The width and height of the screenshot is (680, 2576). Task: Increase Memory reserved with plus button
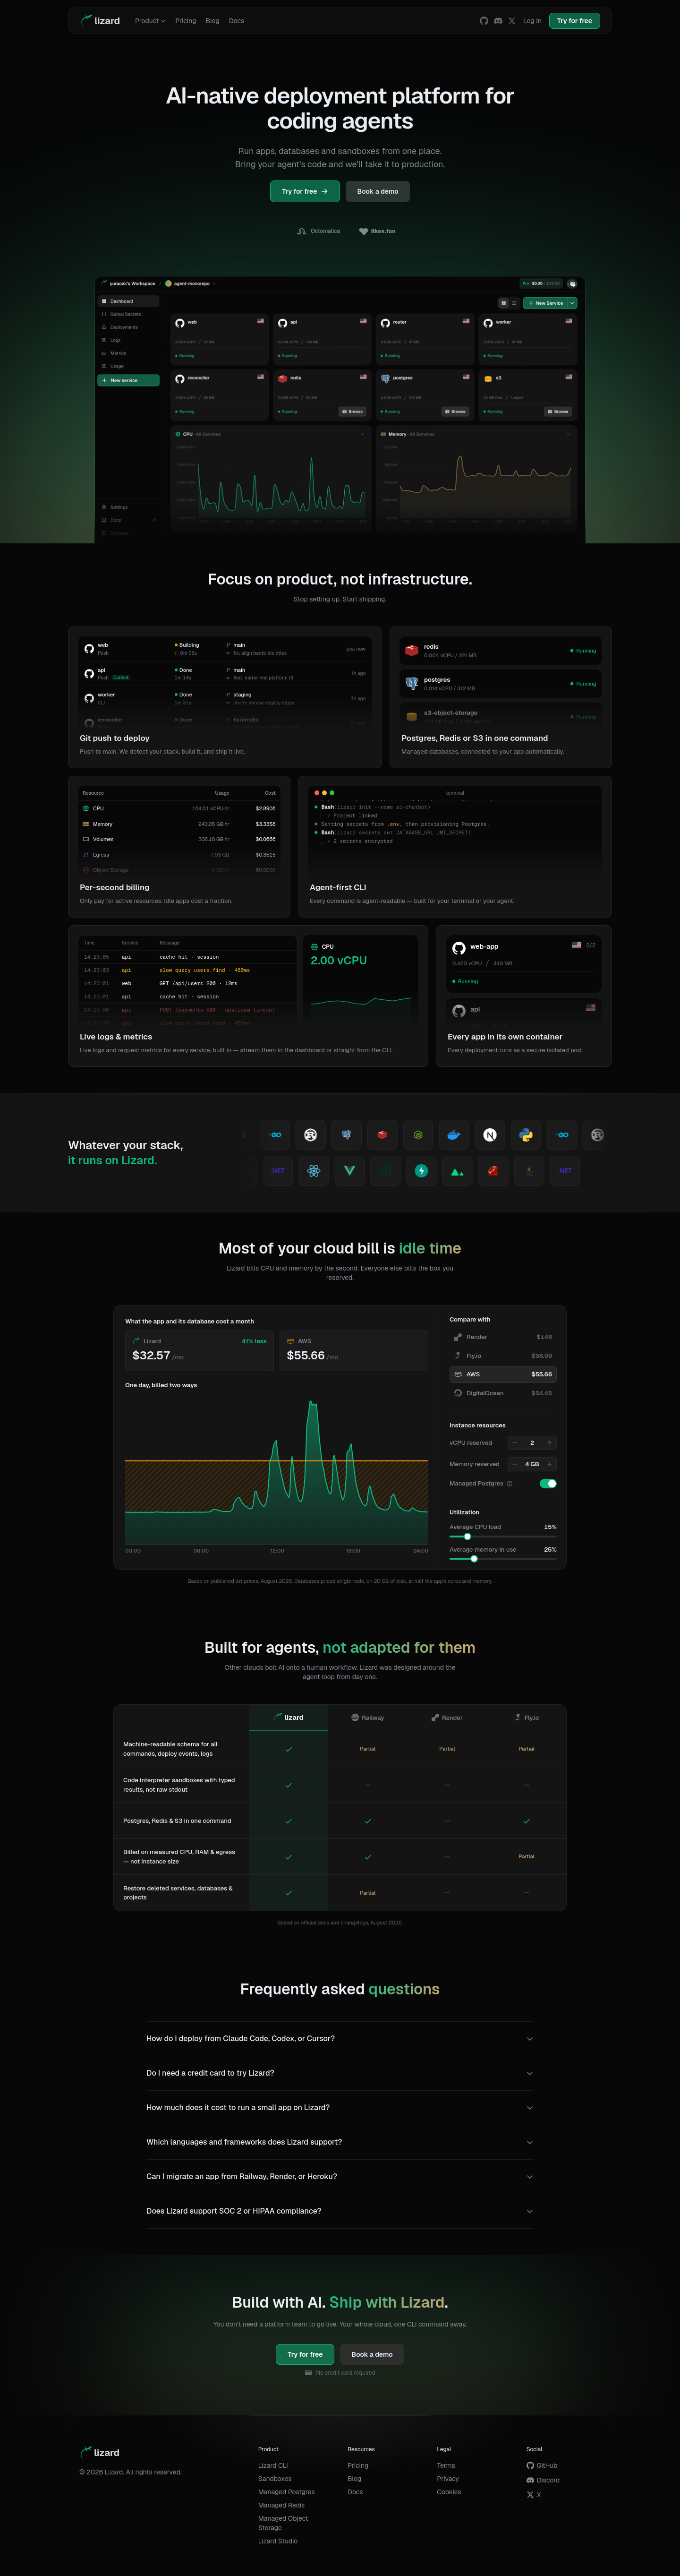click(550, 1464)
